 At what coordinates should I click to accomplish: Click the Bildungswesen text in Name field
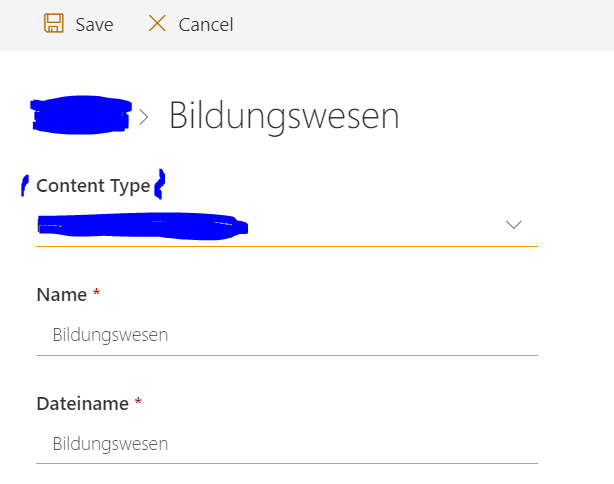pyautogui.click(x=110, y=335)
